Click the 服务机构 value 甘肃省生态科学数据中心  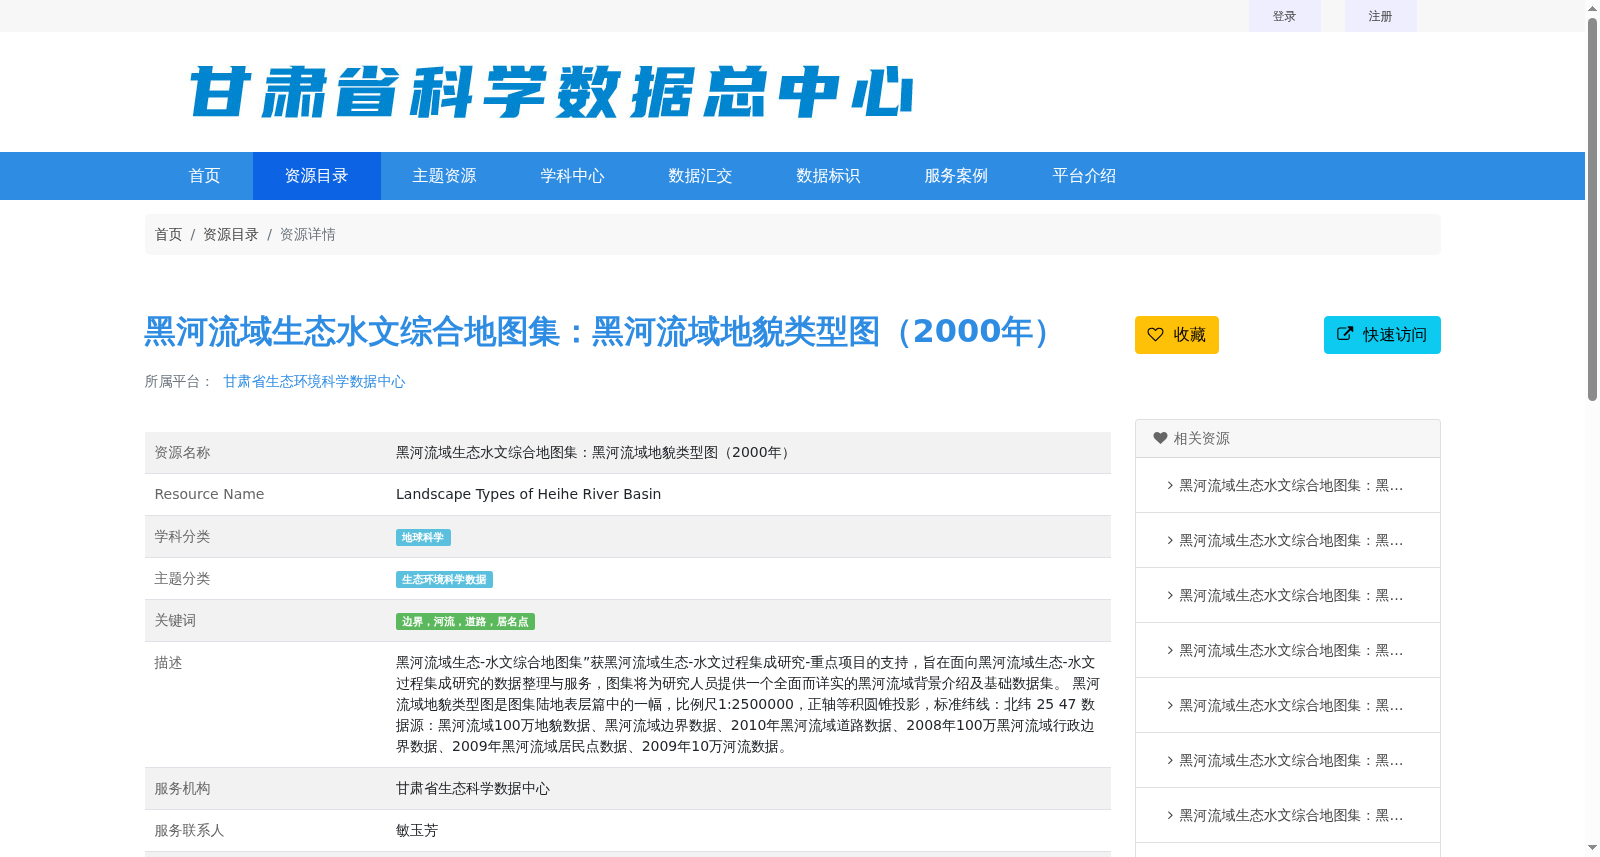(473, 788)
